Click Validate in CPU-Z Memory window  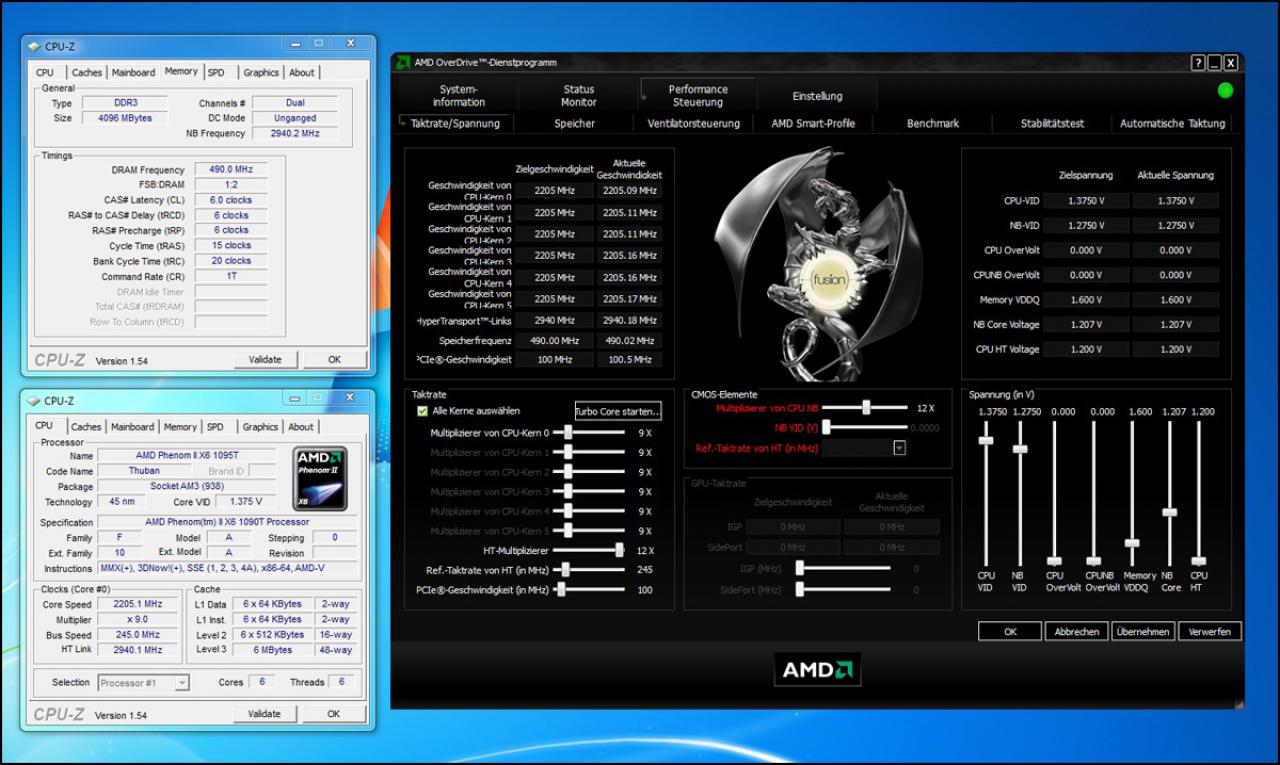[265, 360]
